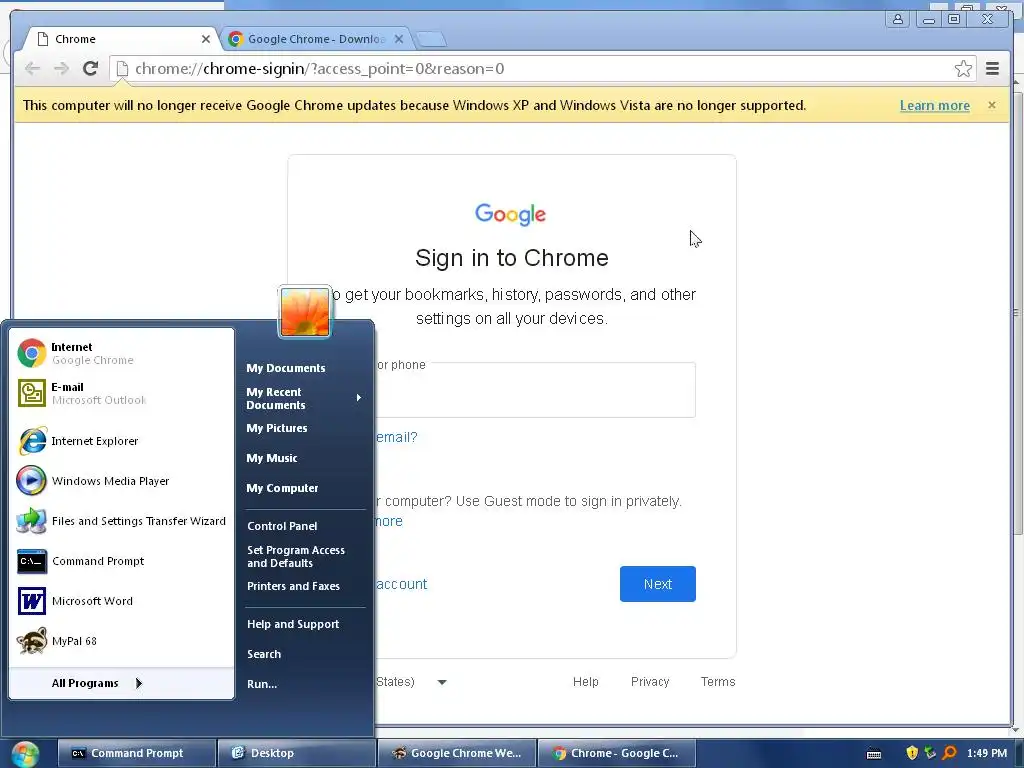Switch to Google Chrome We... taskbar button
This screenshot has width=1024, height=768.
click(456, 753)
